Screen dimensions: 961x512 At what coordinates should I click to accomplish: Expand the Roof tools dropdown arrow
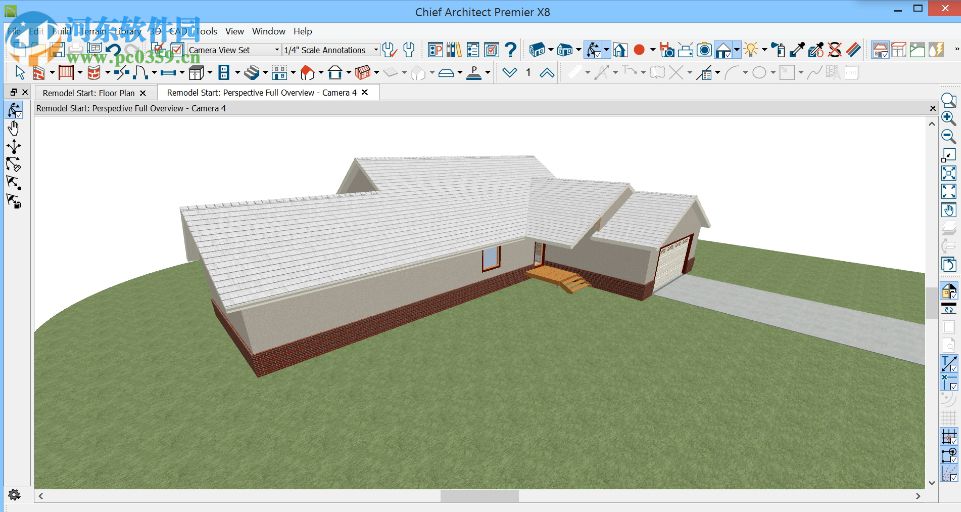(x=321, y=74)
